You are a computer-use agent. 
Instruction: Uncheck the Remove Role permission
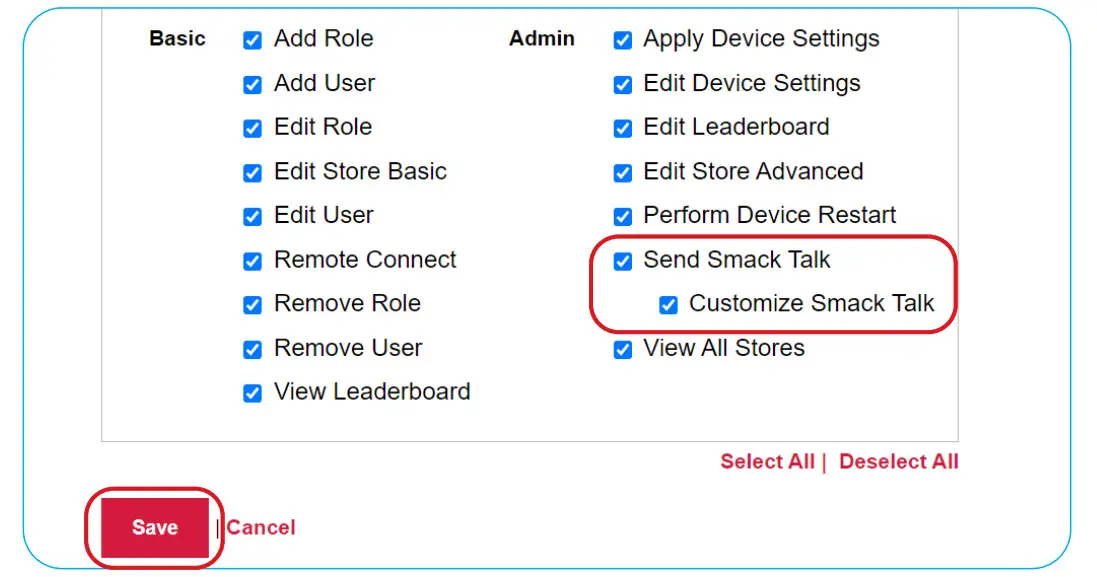[x=252, y=304]
